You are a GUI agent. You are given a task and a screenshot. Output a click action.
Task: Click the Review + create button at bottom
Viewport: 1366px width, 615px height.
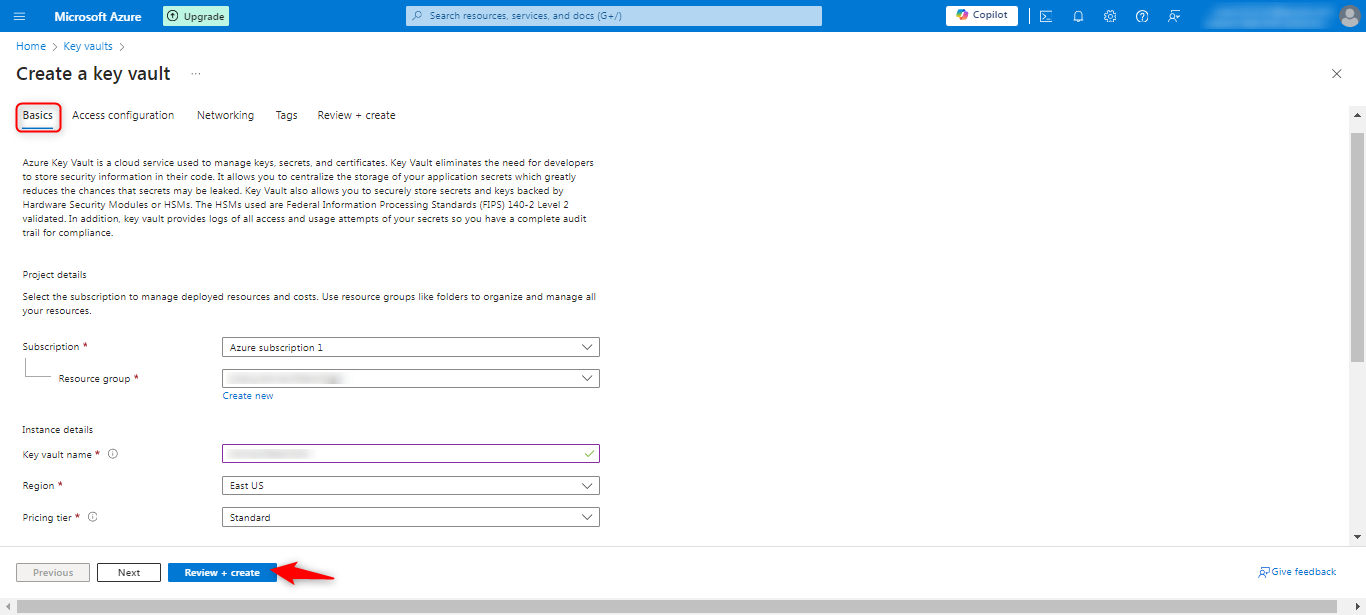coord(222,573)
